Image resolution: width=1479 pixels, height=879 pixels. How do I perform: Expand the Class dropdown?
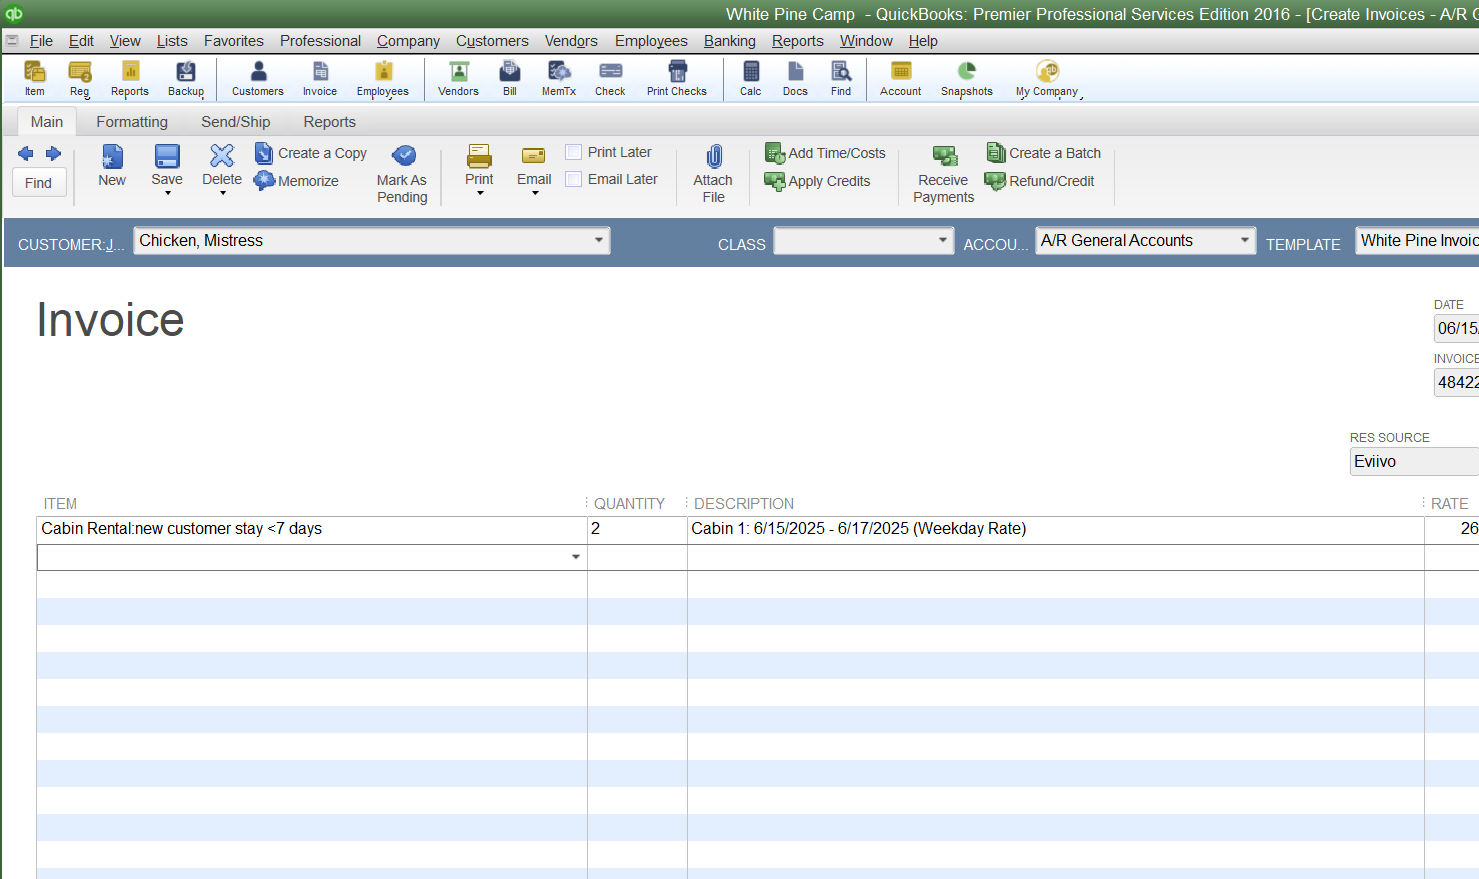coord(942,240)
